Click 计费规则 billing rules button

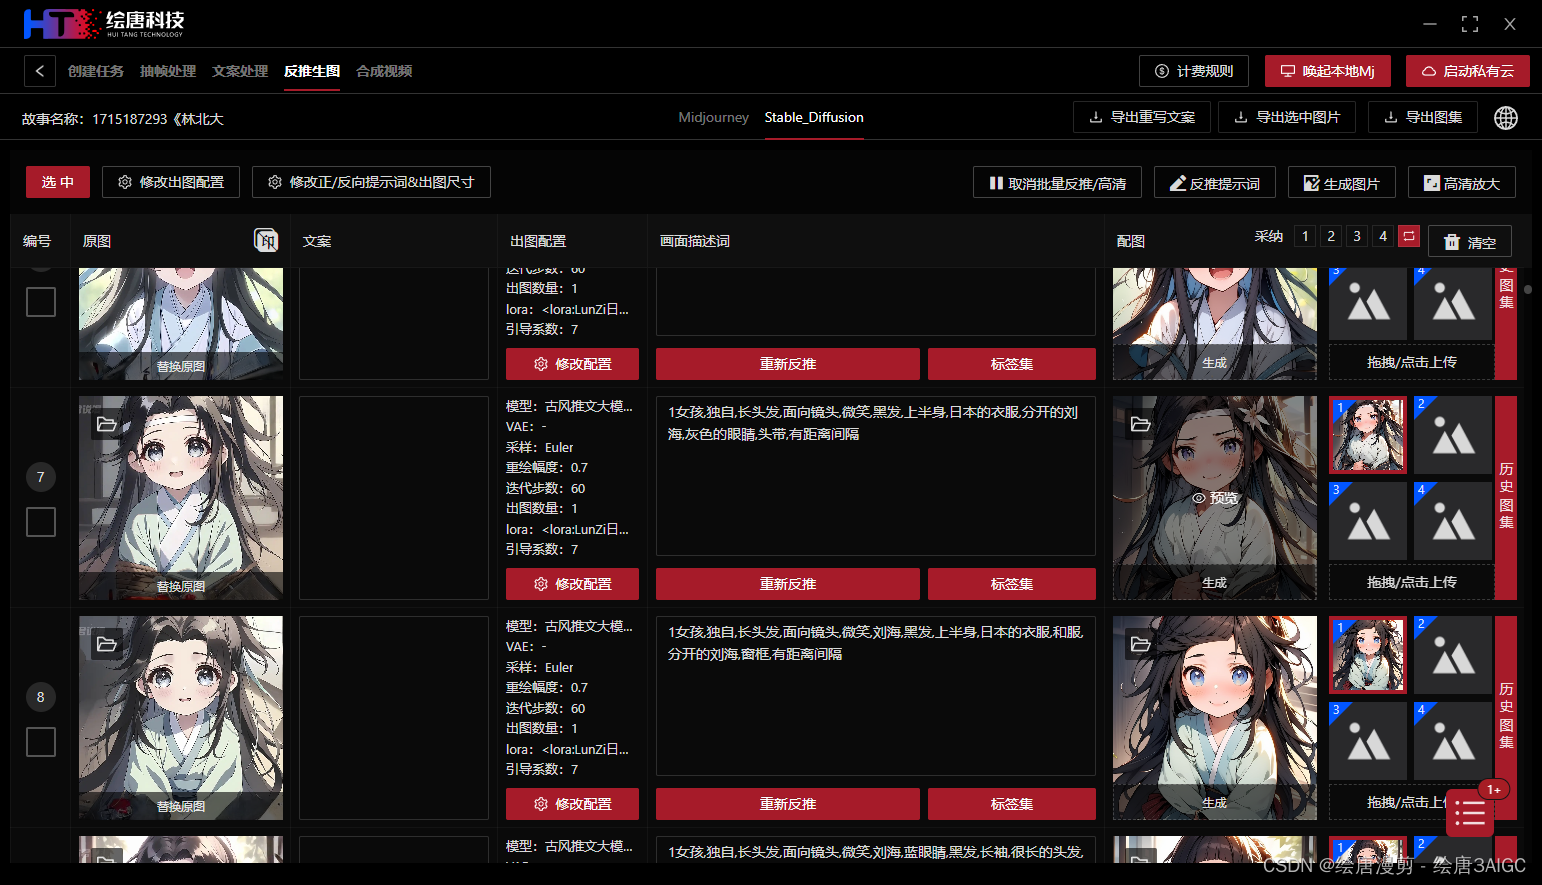(1194, 71)
